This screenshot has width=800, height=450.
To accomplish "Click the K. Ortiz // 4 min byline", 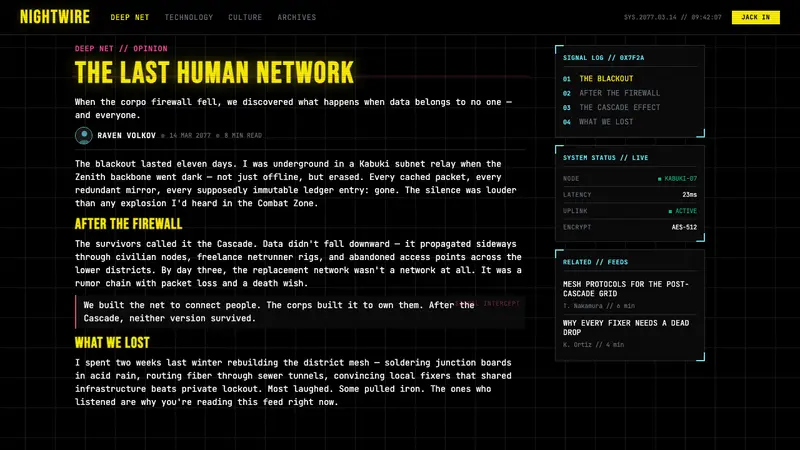I will tap(593, 344).
